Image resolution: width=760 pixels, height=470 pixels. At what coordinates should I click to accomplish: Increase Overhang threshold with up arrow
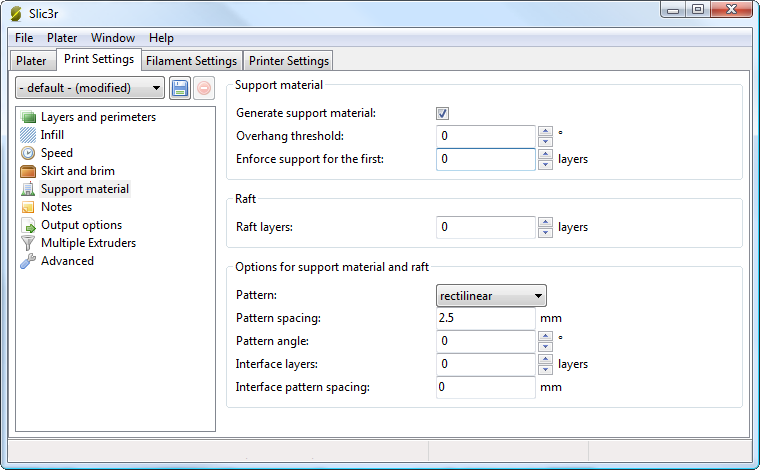coord(545,131)
